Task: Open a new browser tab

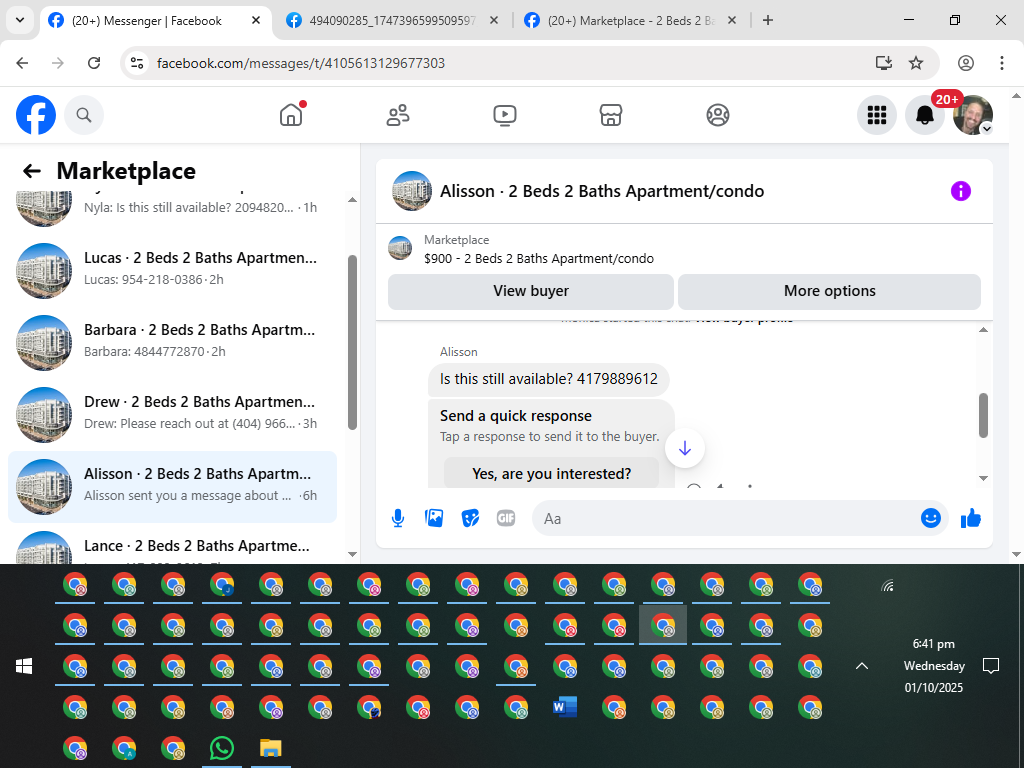Action: click(768, 21)
